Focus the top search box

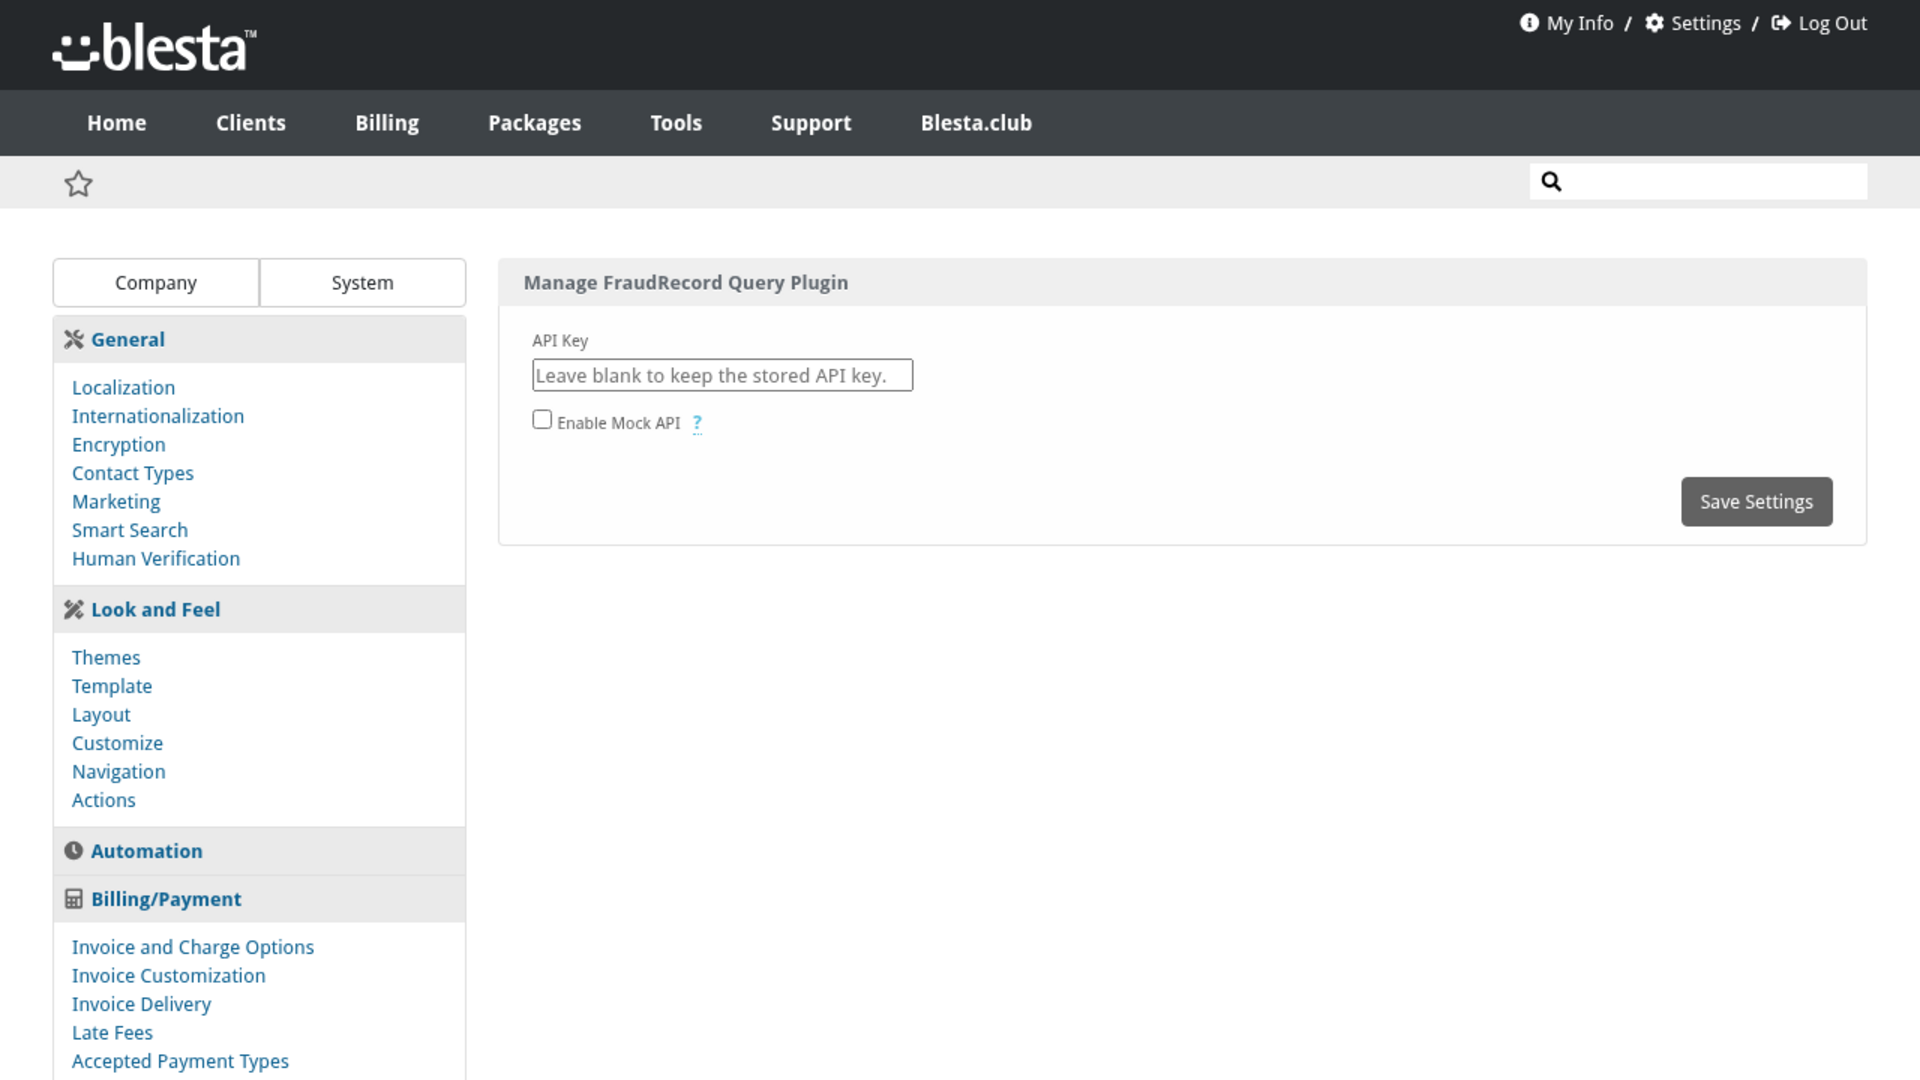[x=1698, y=181]
